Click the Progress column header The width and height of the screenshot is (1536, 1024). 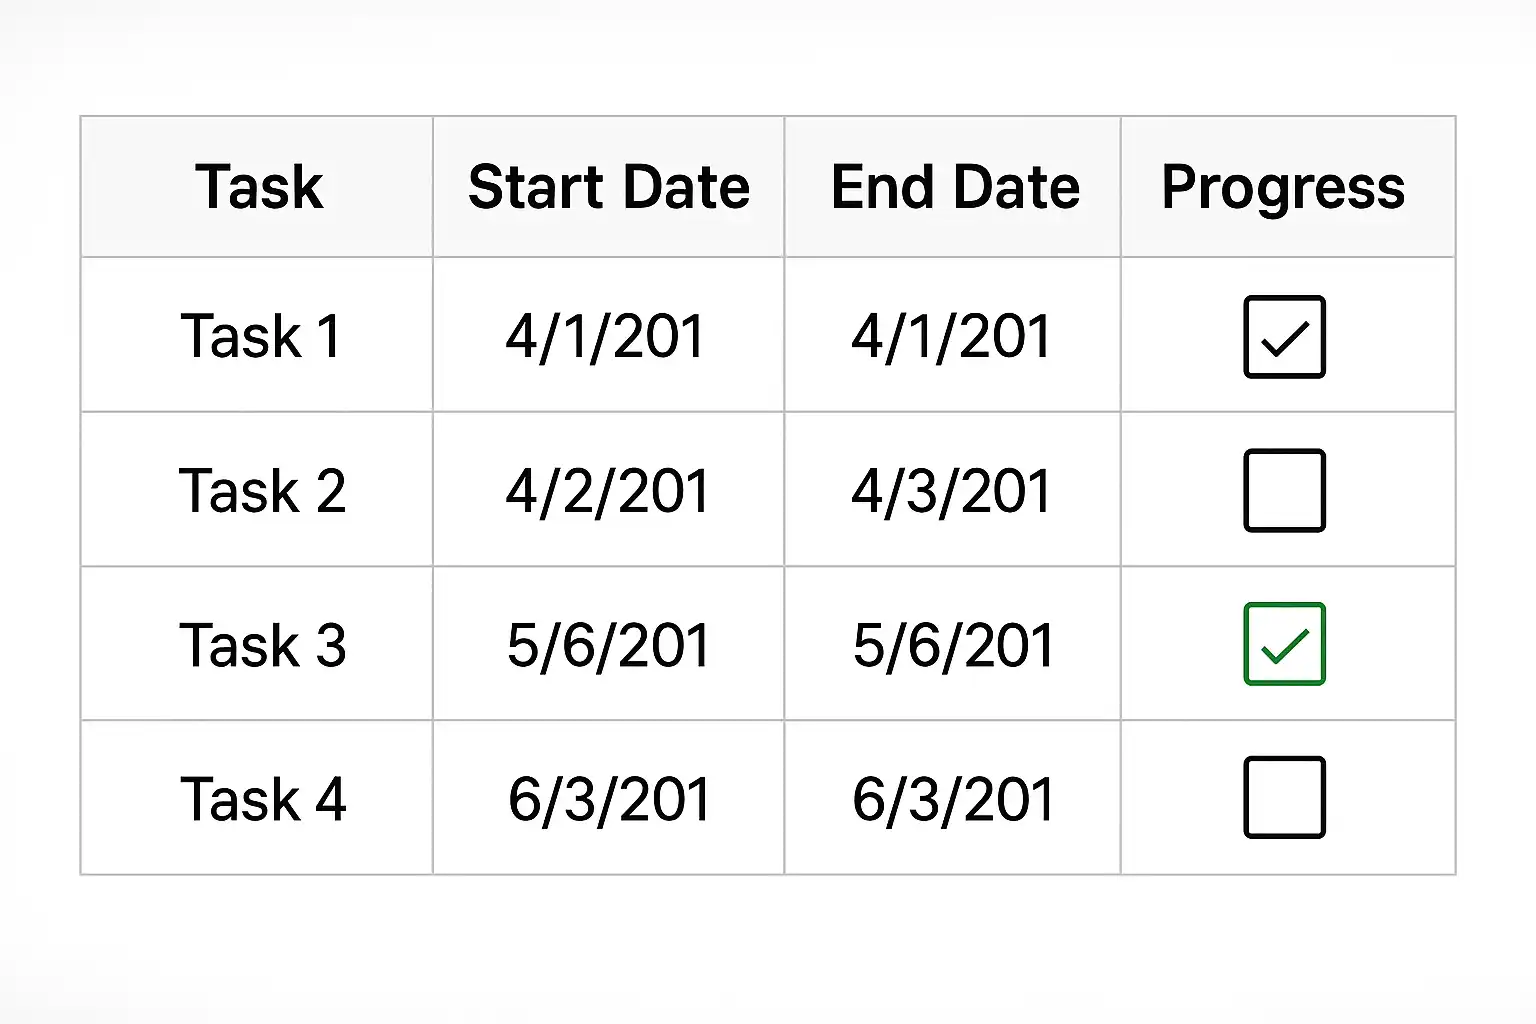1283,187
